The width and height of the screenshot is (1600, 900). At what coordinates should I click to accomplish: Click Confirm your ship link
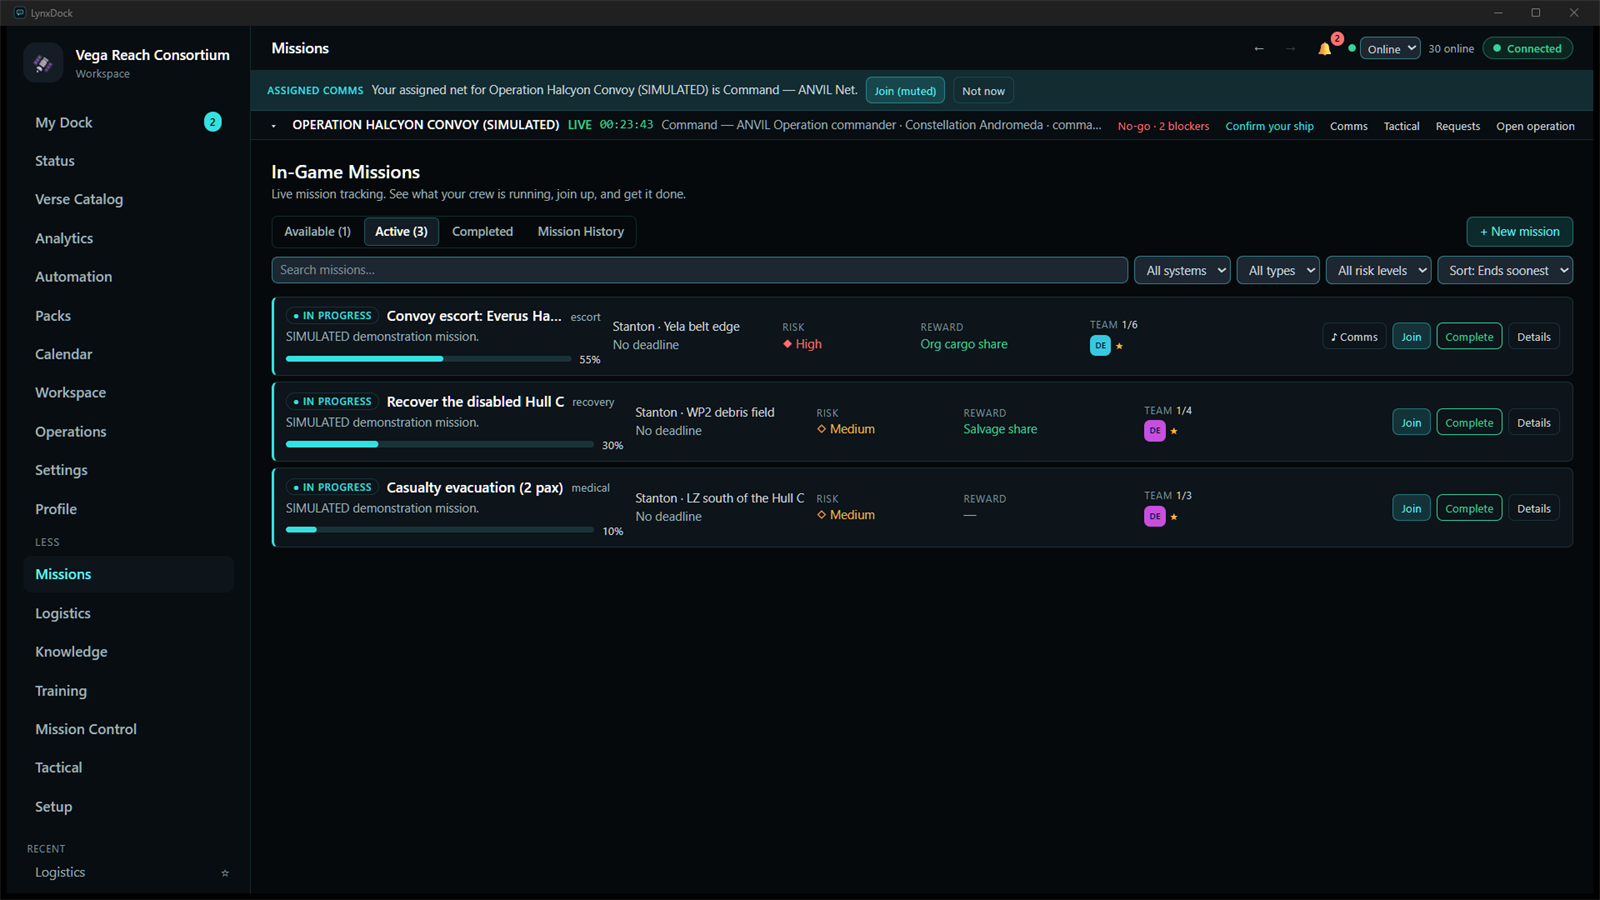tap(1269, 126)
